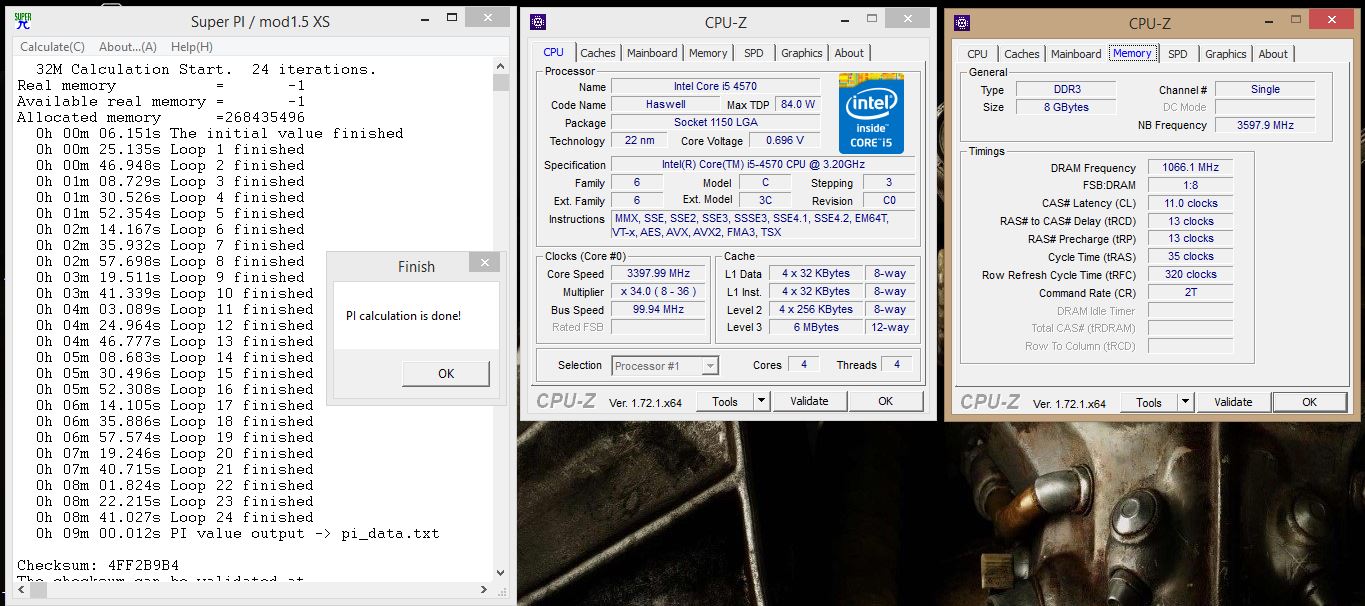This screenshot has width=1365, height=606.
Task: Click the DRAM Frequency value 1066.1 MHz
Action: (1190, 168)
